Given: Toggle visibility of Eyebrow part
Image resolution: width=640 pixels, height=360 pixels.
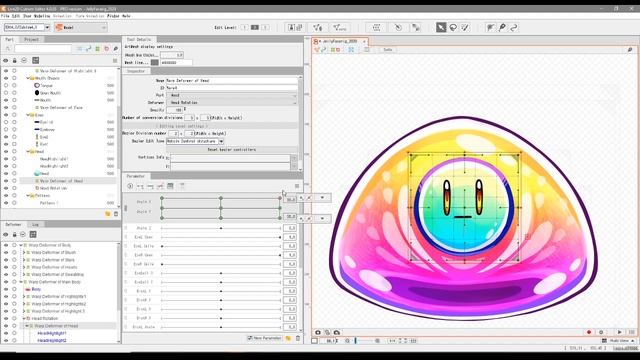Looking at the screenshot, I should pyautogui.click(x=6, y=129).
